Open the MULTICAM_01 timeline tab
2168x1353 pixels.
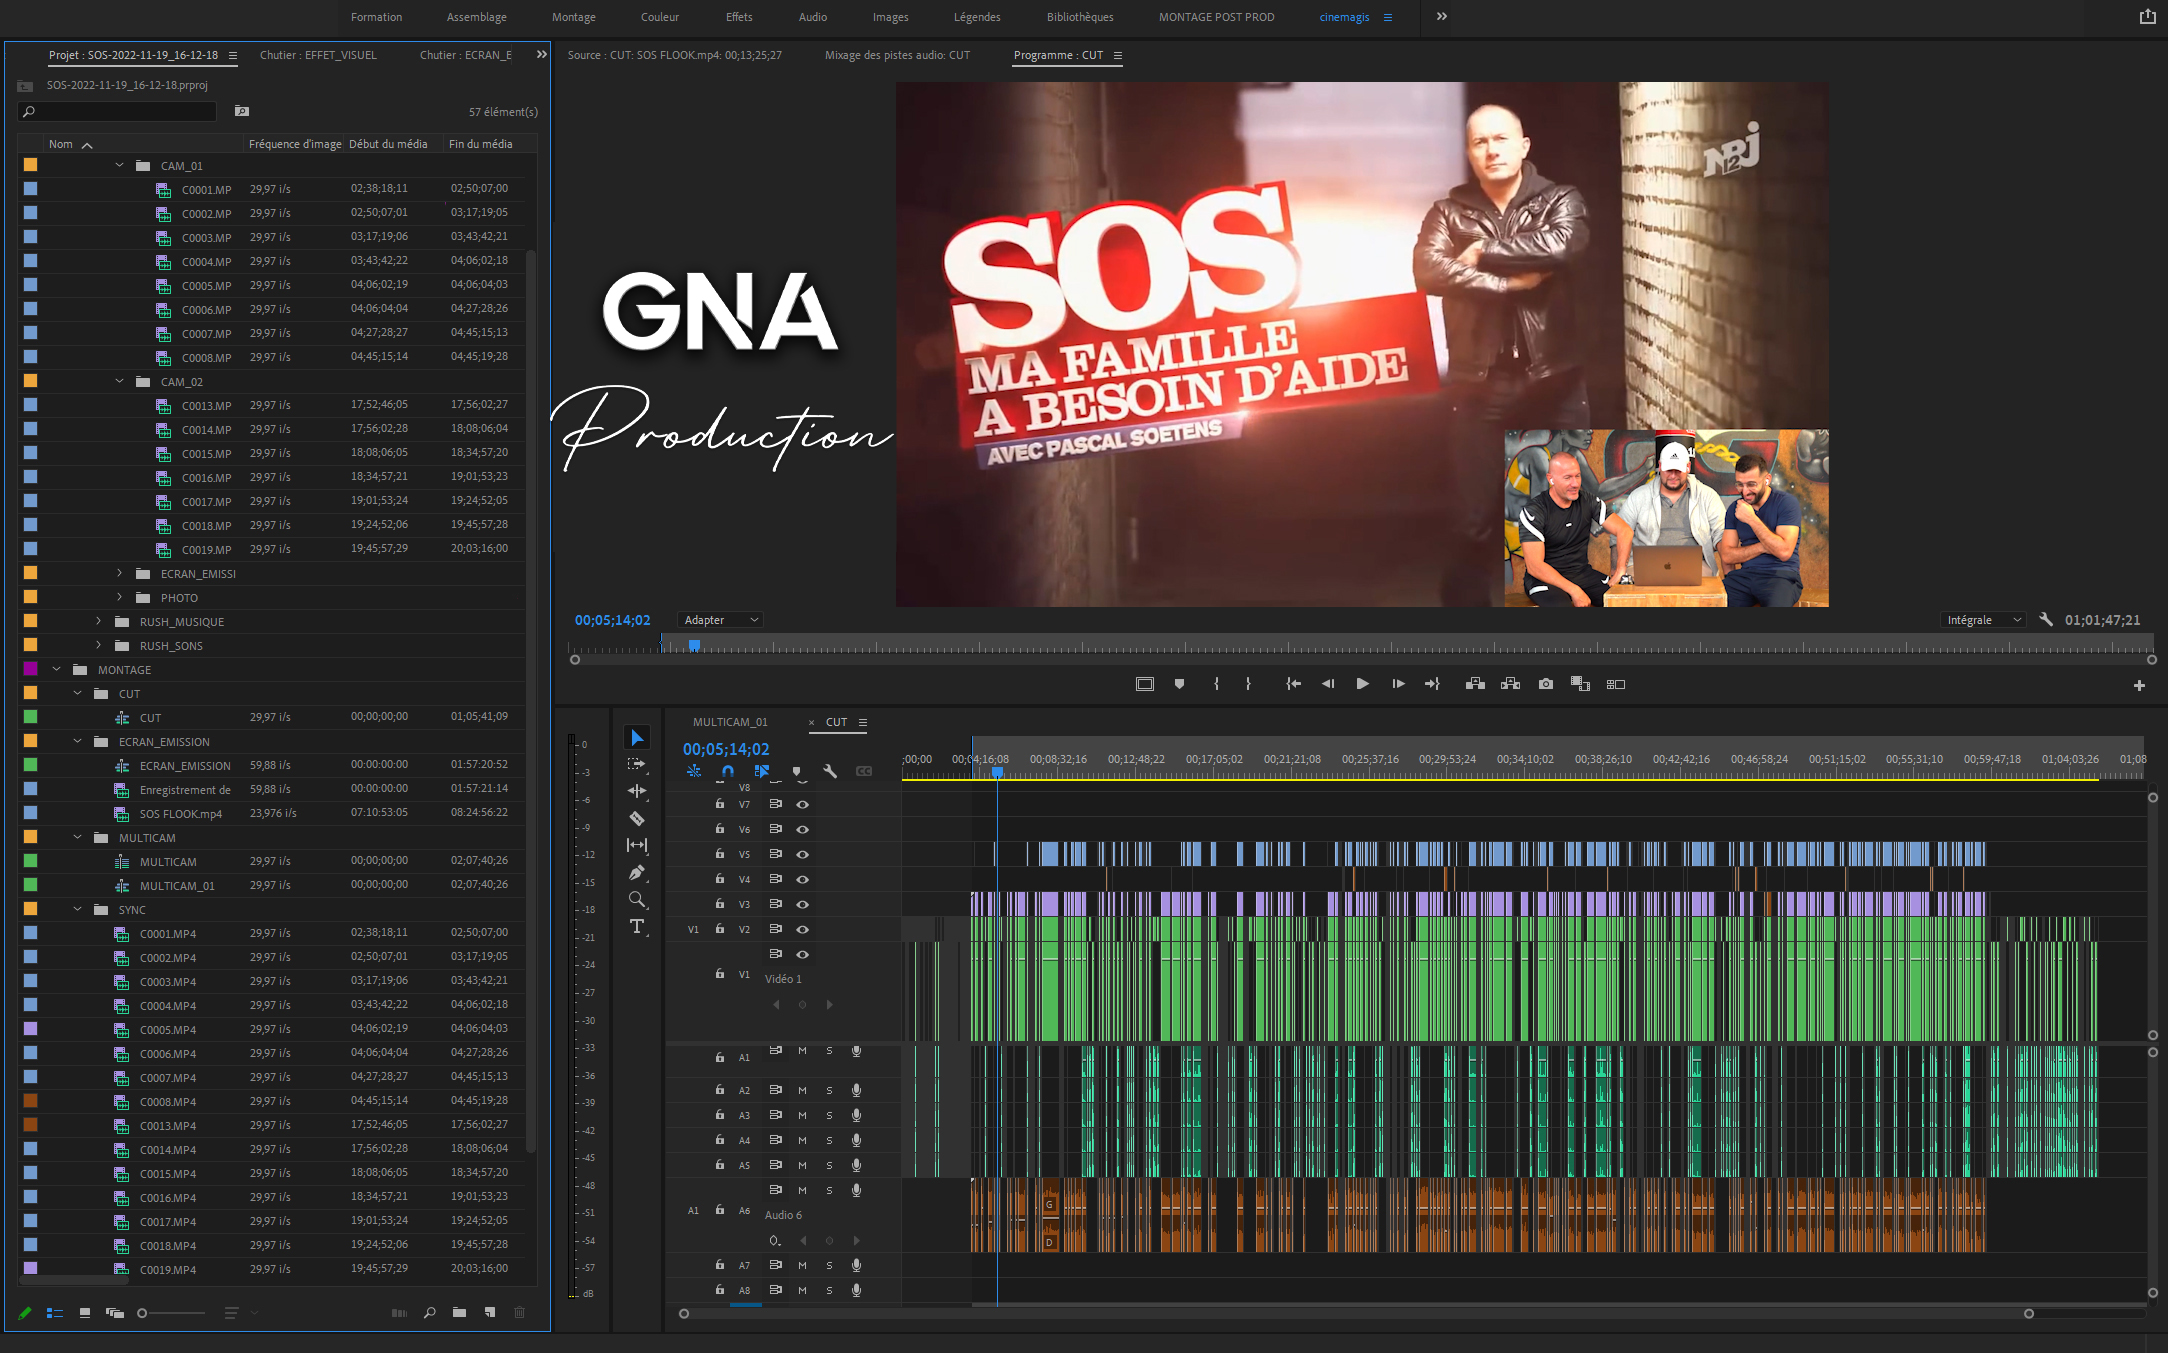click(730, 722)
